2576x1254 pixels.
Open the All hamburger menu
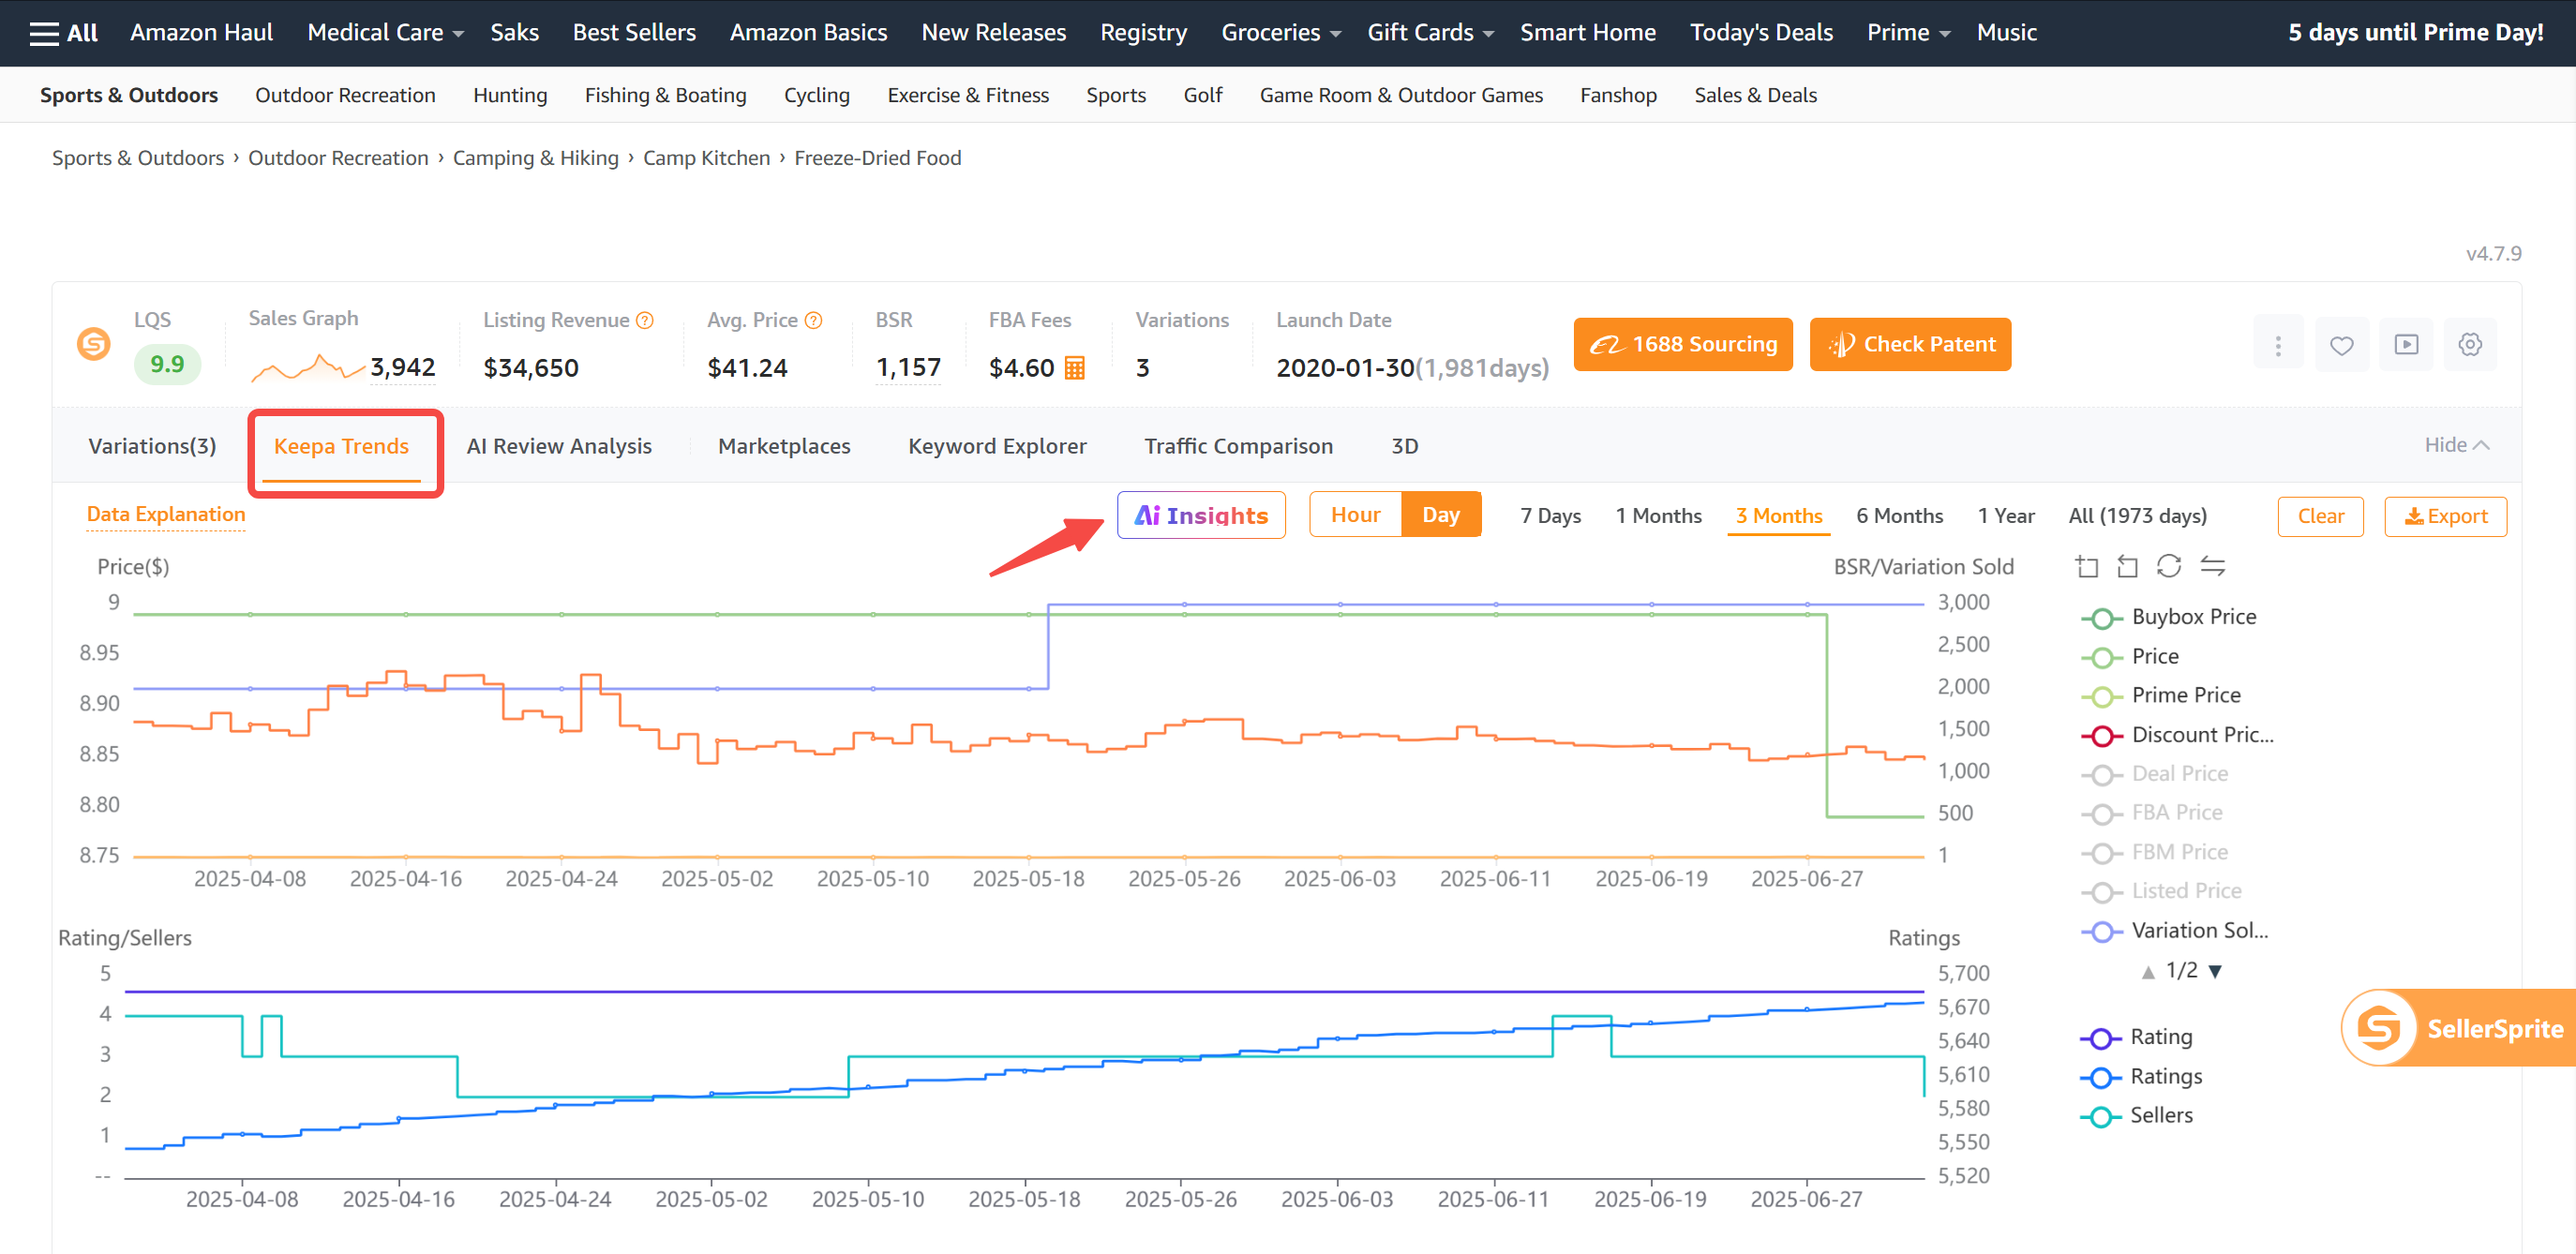[x=64, y=33]
